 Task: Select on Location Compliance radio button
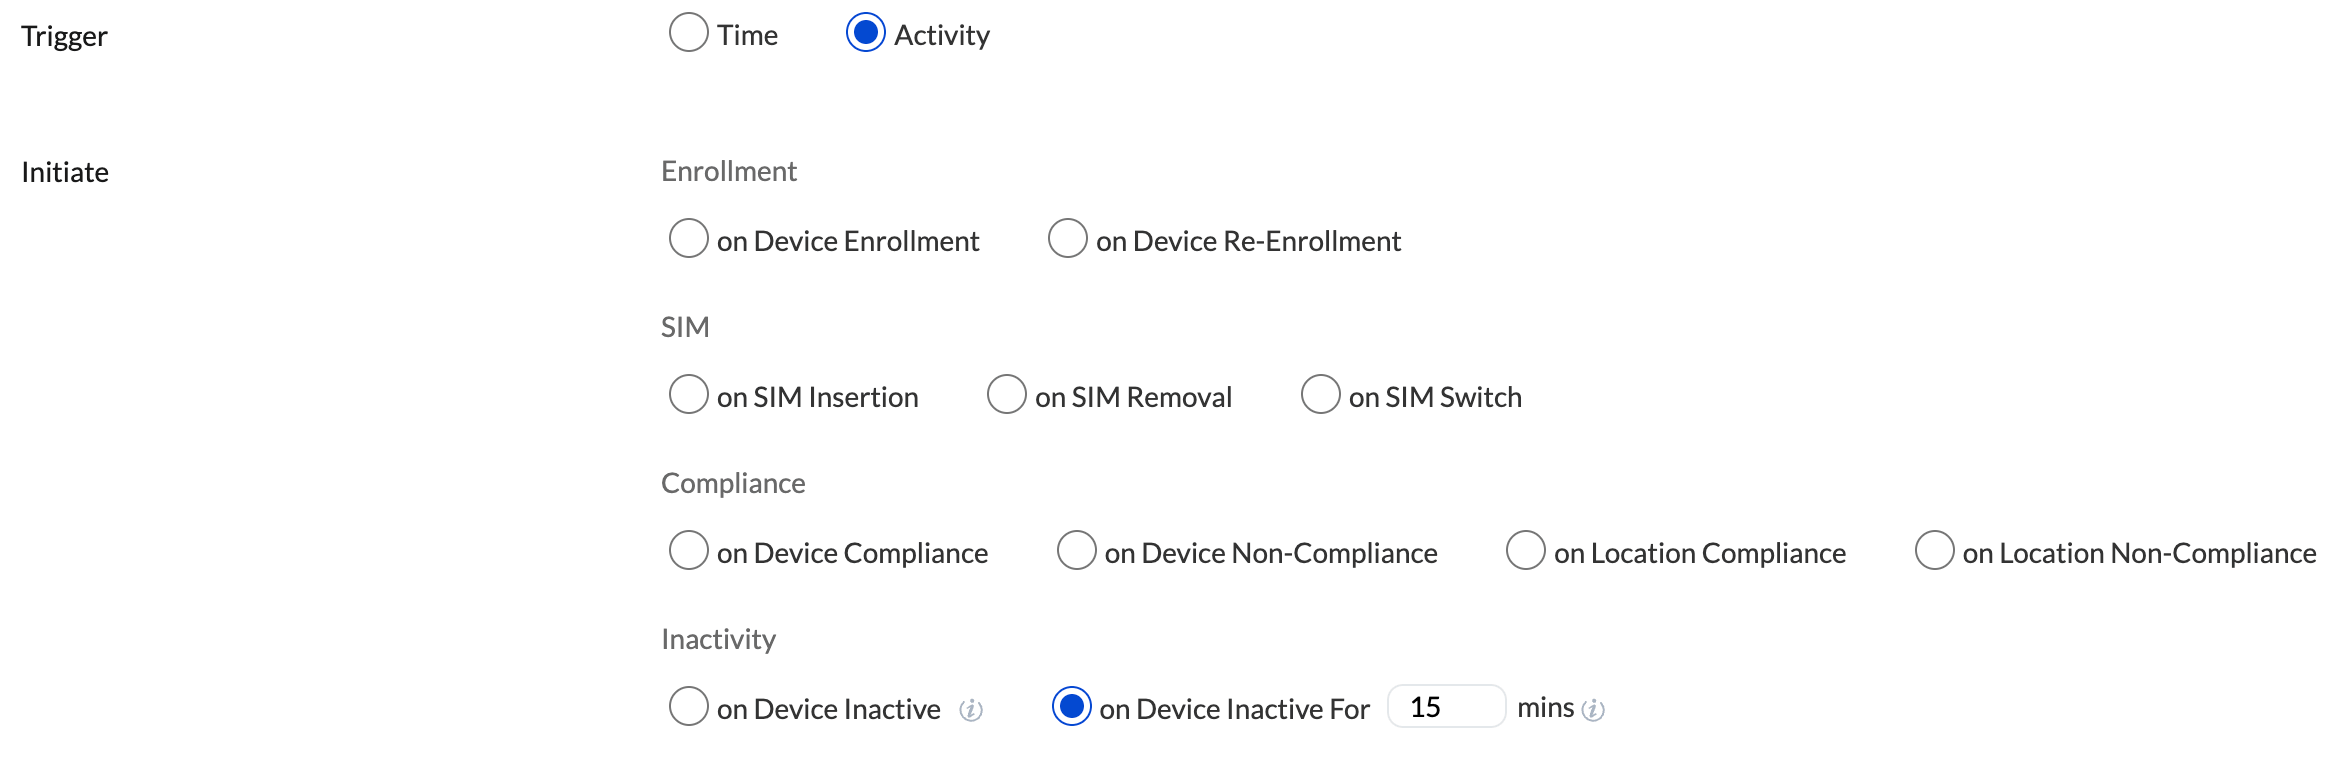tap(1525, 551)
